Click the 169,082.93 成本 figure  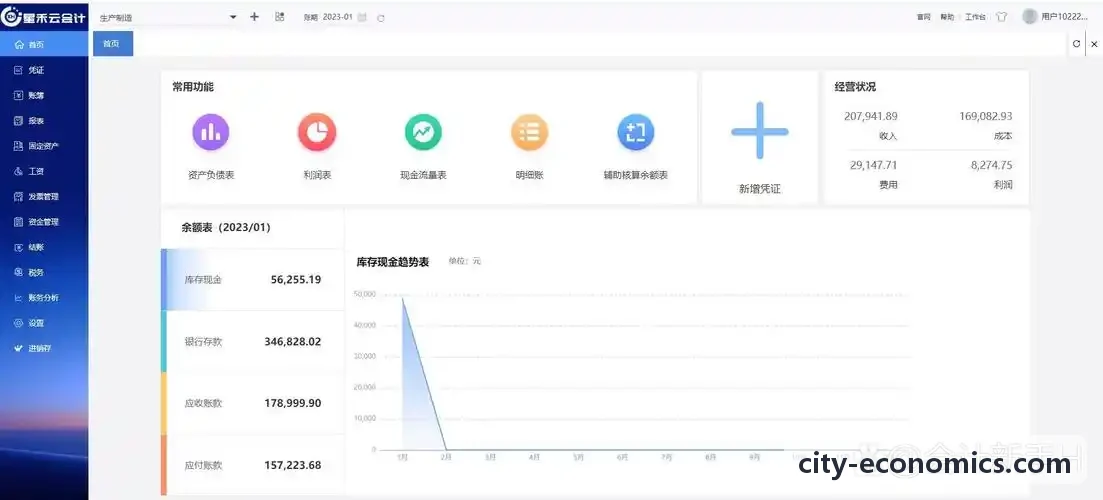click(x=986, y=117)
